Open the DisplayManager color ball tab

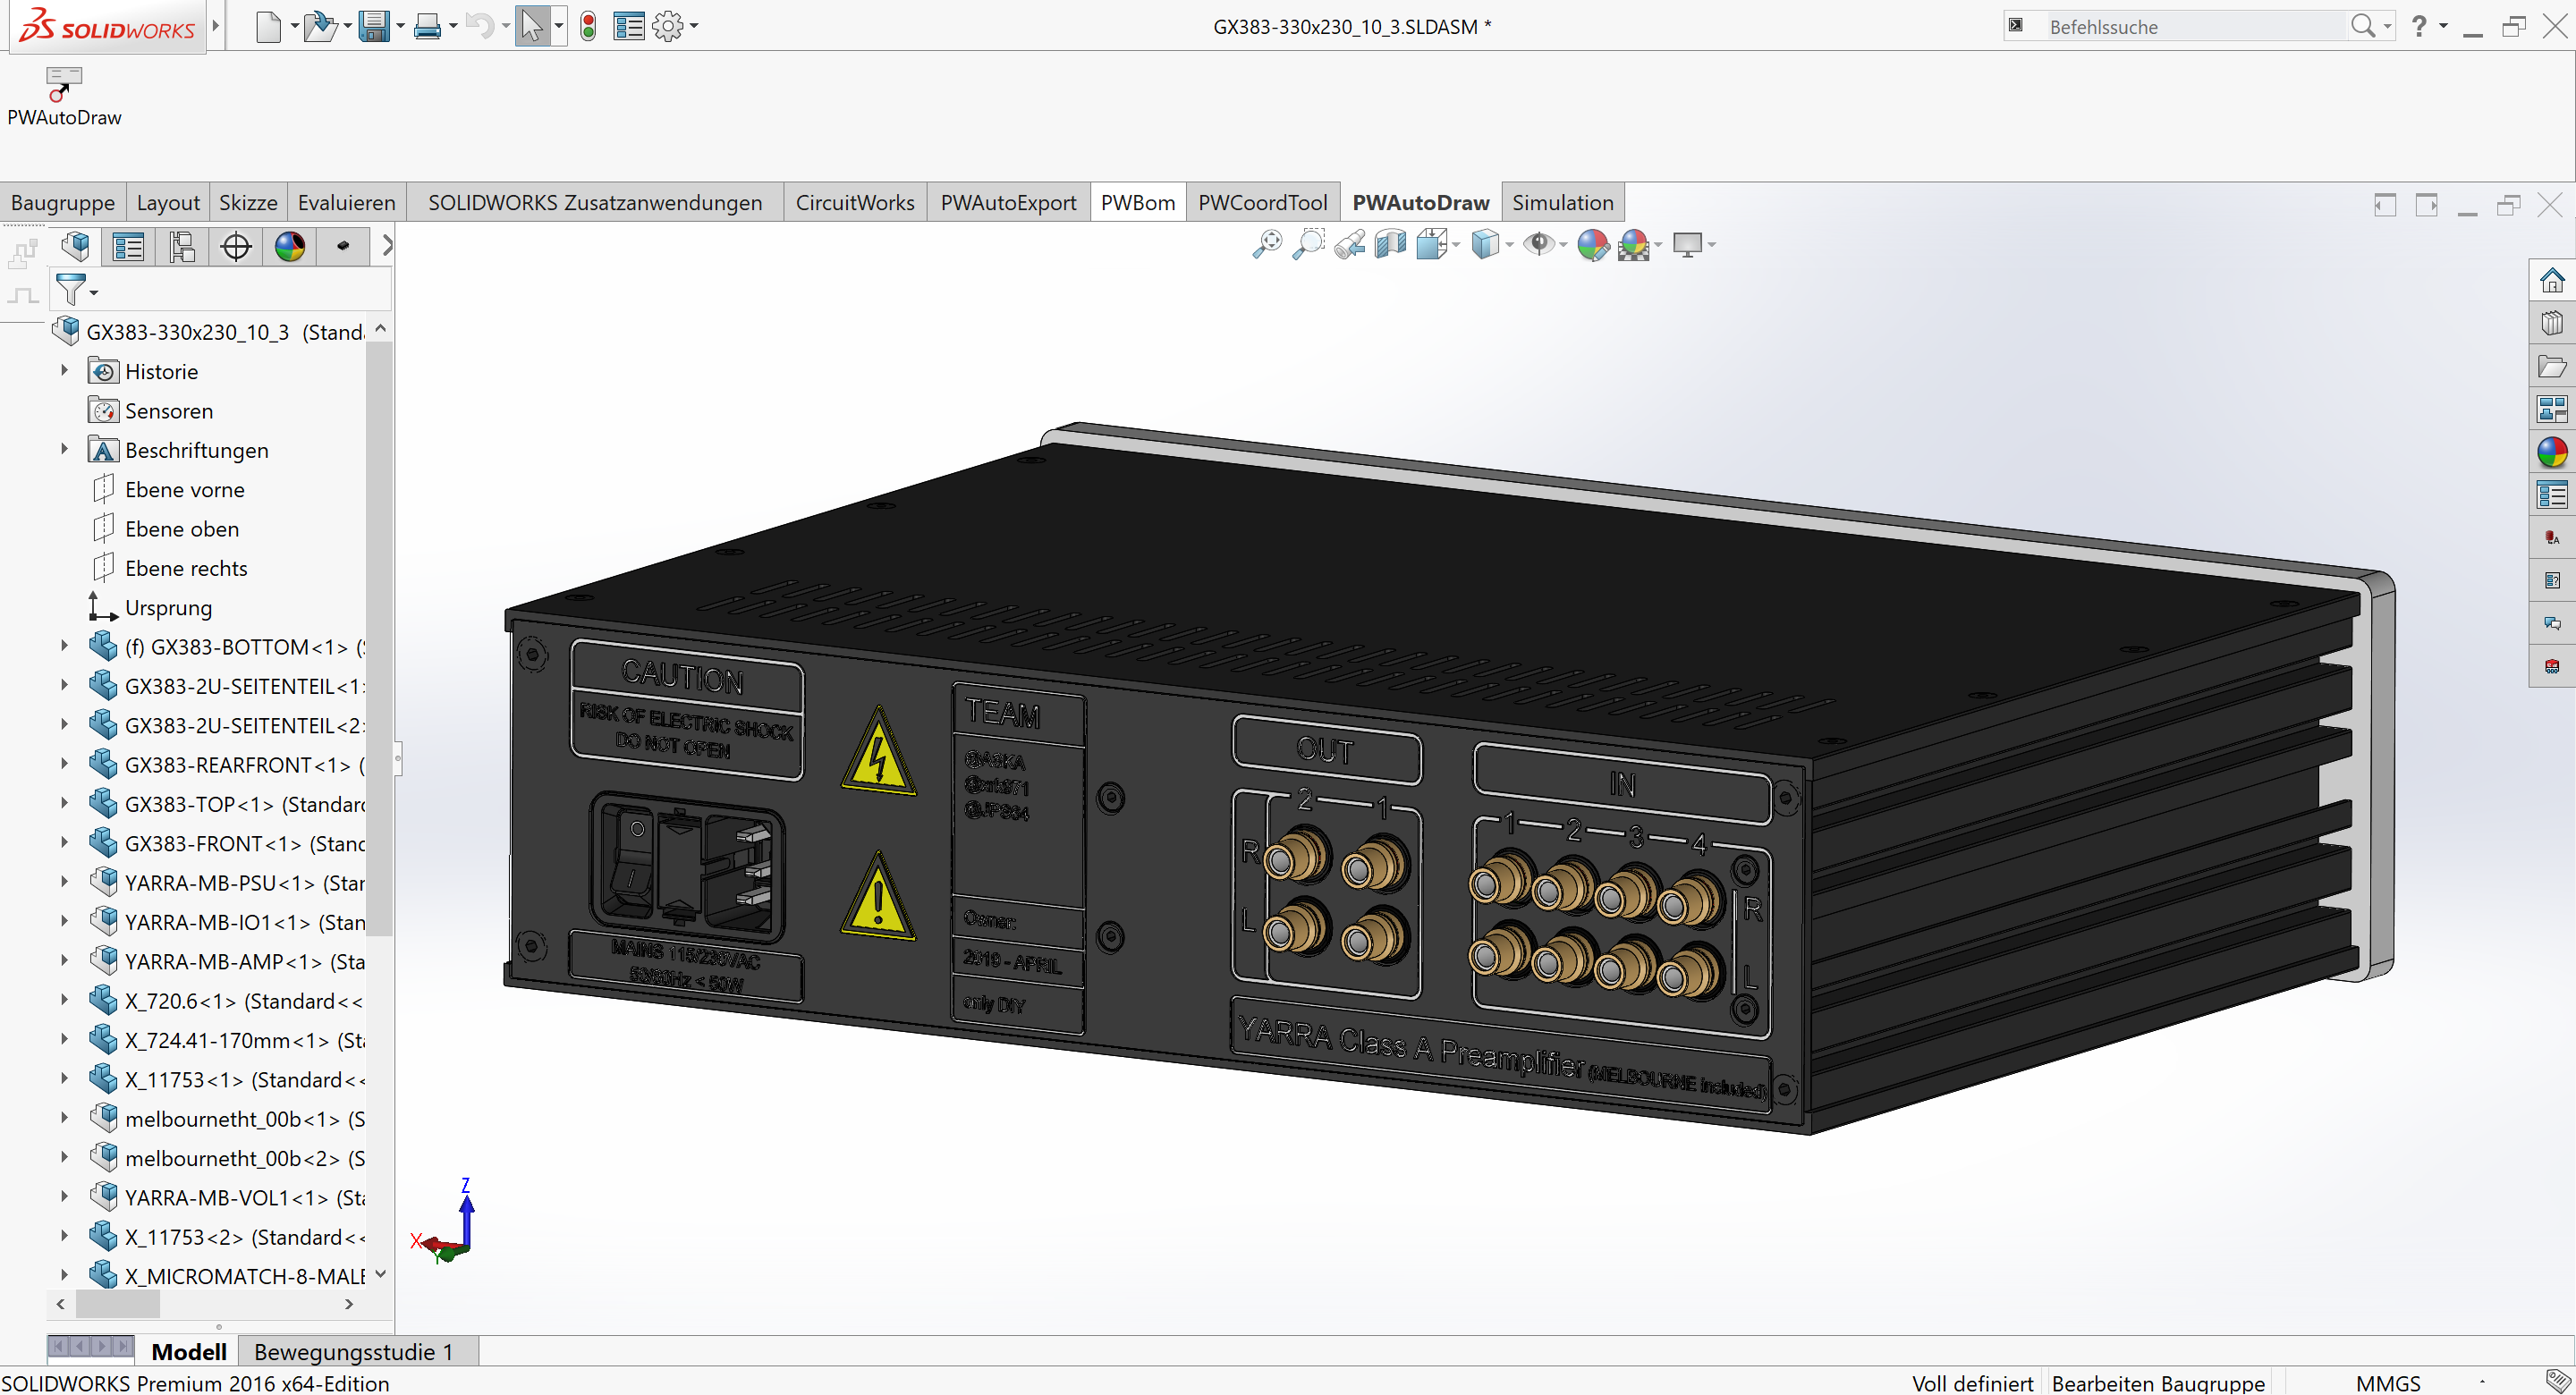pyautogui.click(x=290, y=246)
